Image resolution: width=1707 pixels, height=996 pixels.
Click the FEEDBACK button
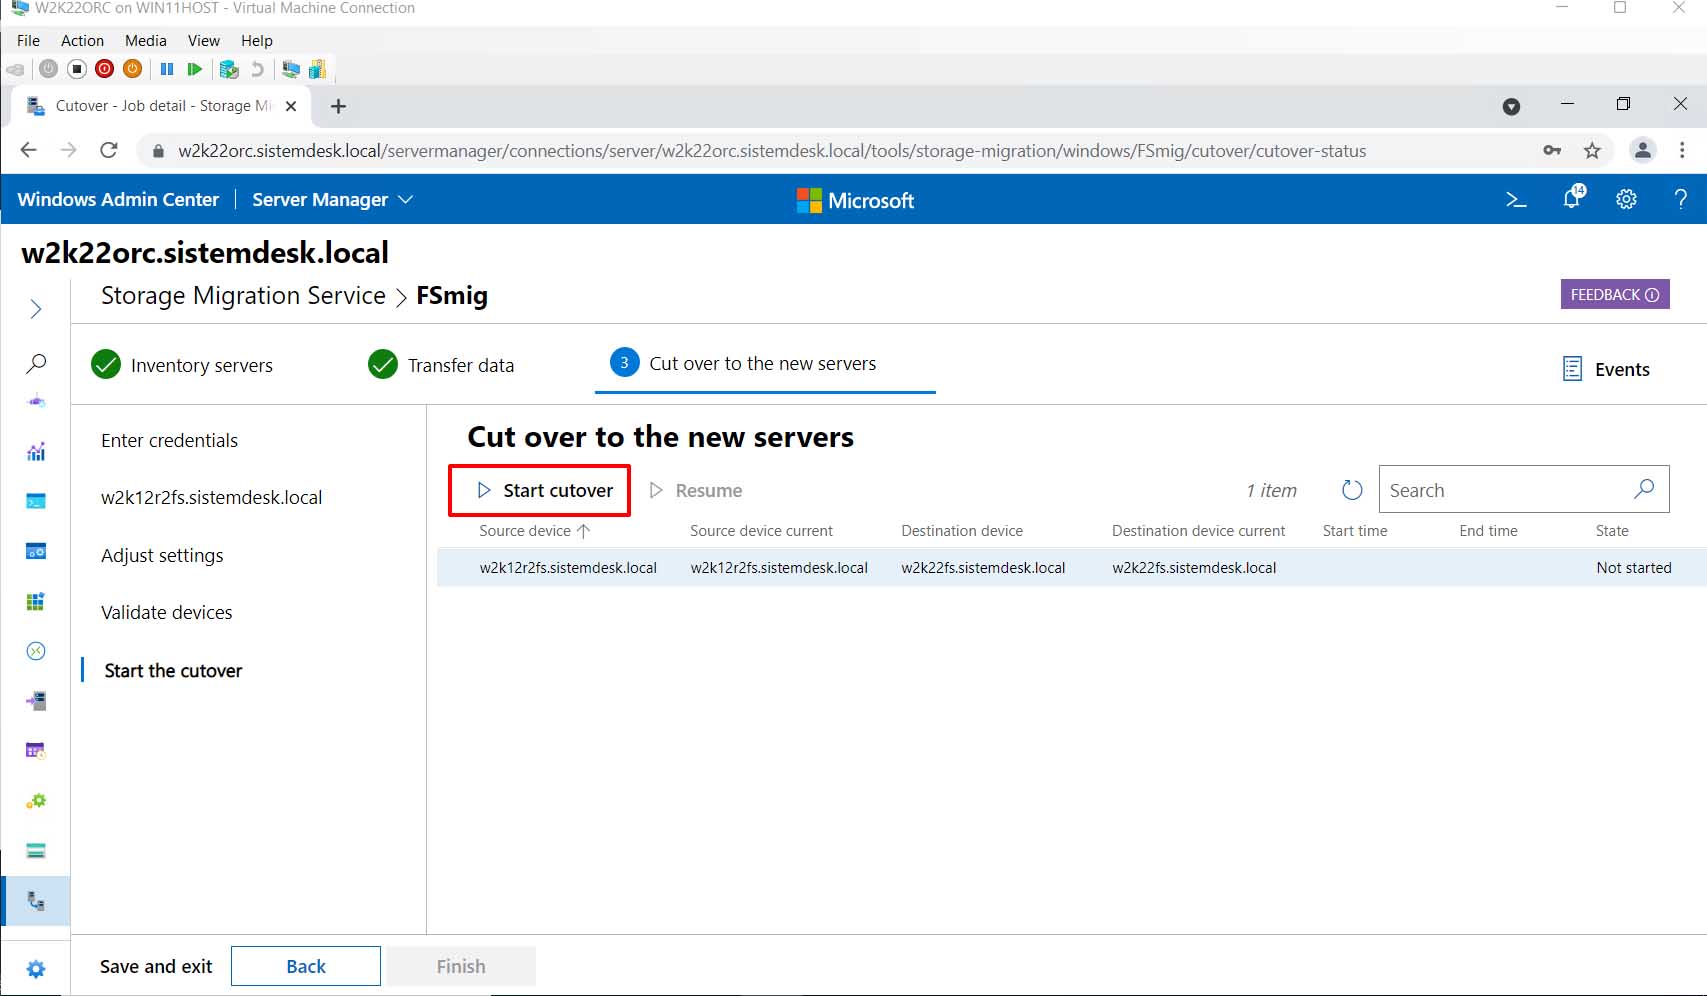(x=1615, y=294)
